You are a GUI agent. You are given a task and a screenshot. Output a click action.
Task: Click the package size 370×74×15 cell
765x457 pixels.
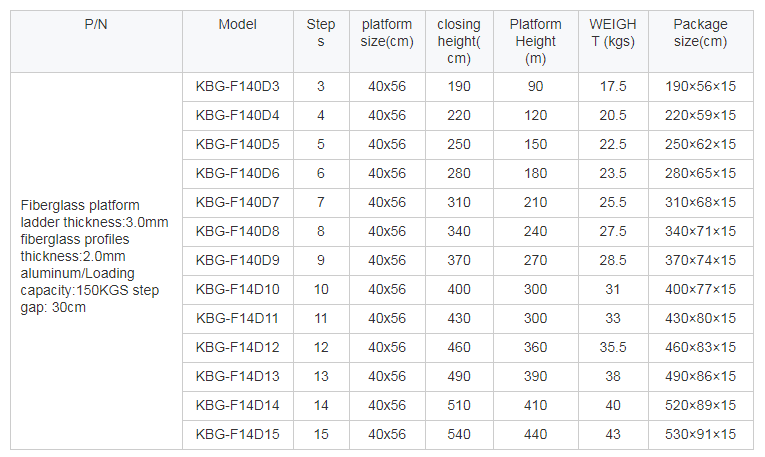click(701, 260)
